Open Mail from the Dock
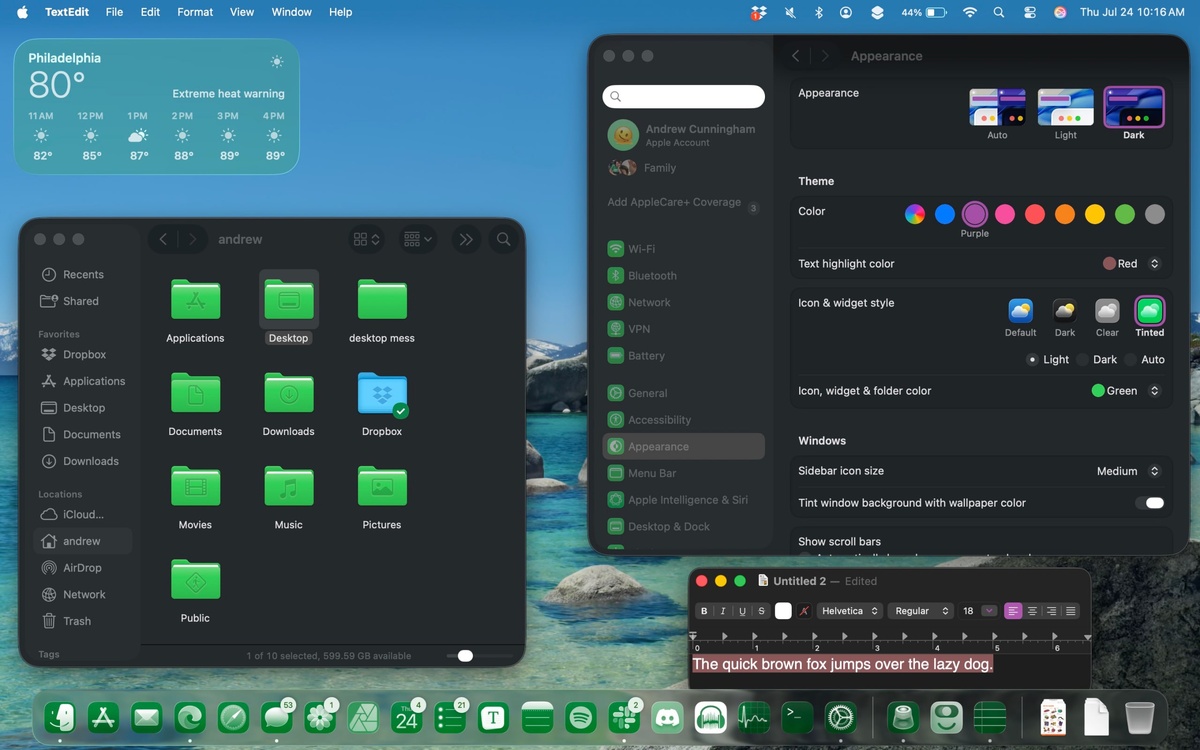The width and height of the screenshot is (1200, 750). (x=146, y=717)
